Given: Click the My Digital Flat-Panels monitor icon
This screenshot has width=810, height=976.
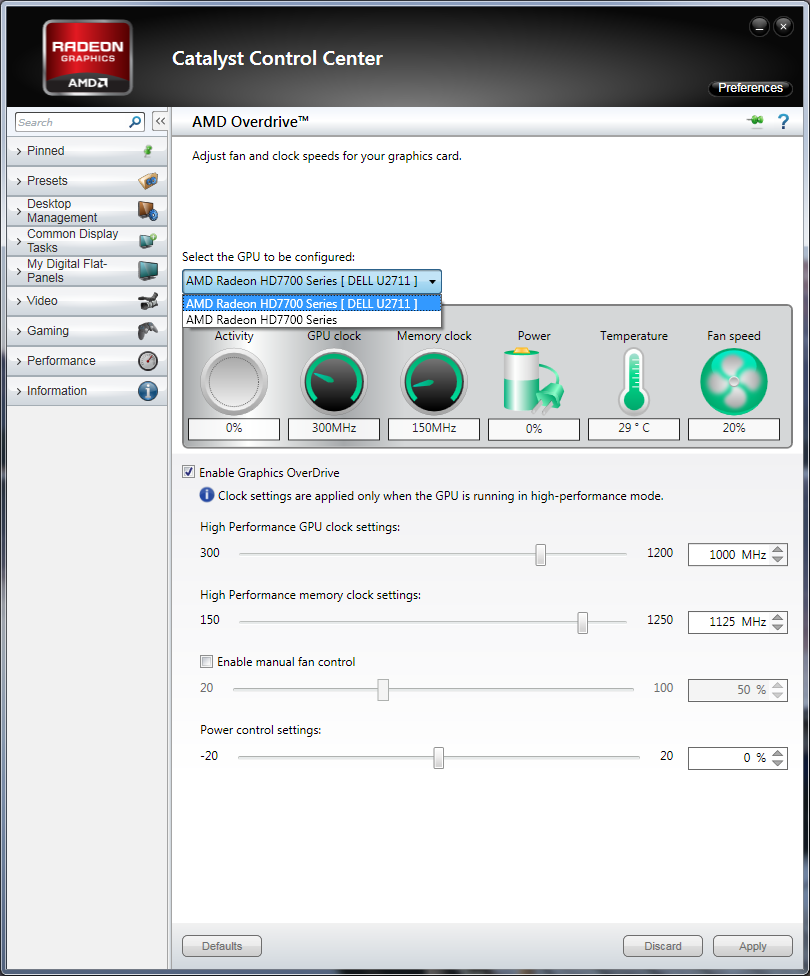Looking at the screenshot, I should pyautogui.click(x=148, y=271).
